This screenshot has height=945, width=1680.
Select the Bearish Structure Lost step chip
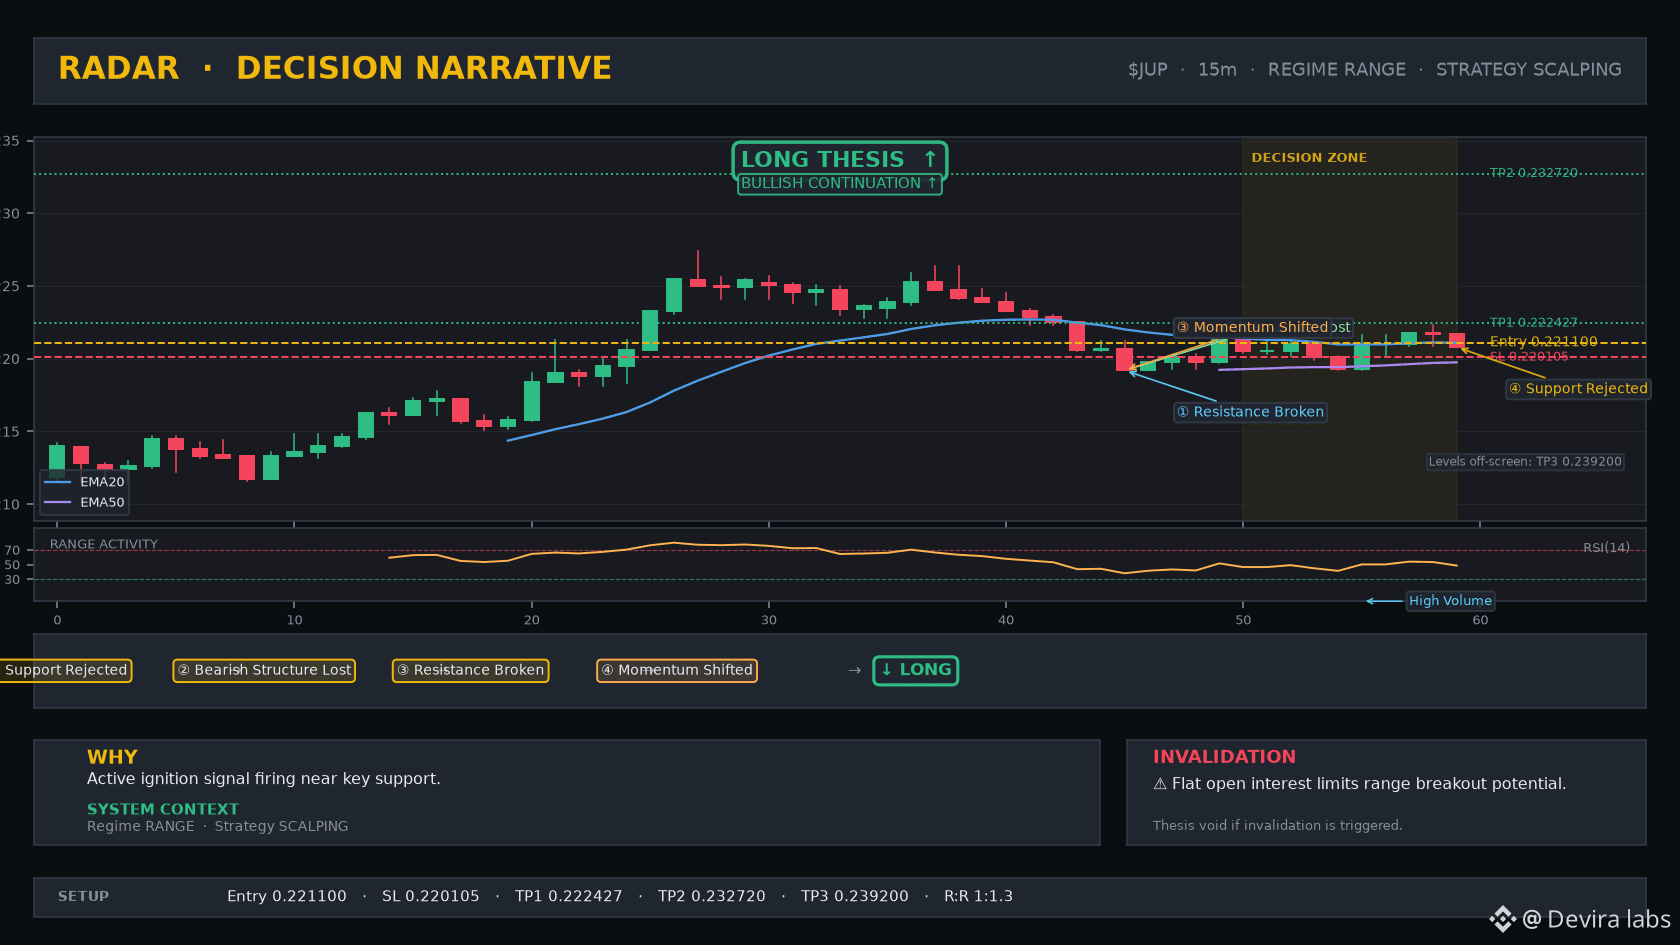264,670
